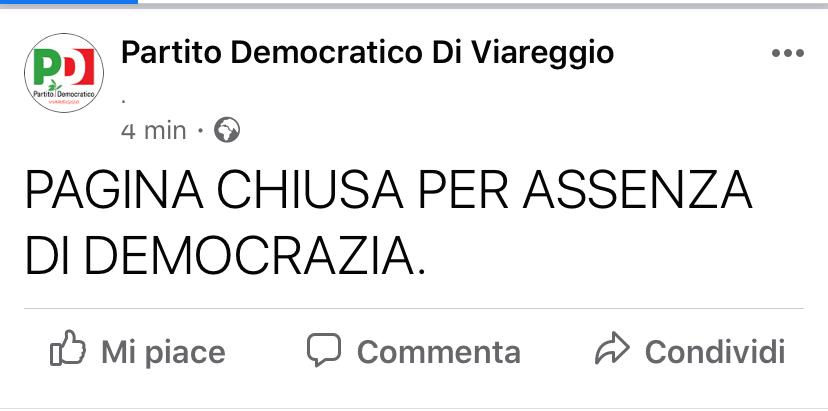Click the small dot below the page name
The image size is (828, 411).
coord(124,101)
